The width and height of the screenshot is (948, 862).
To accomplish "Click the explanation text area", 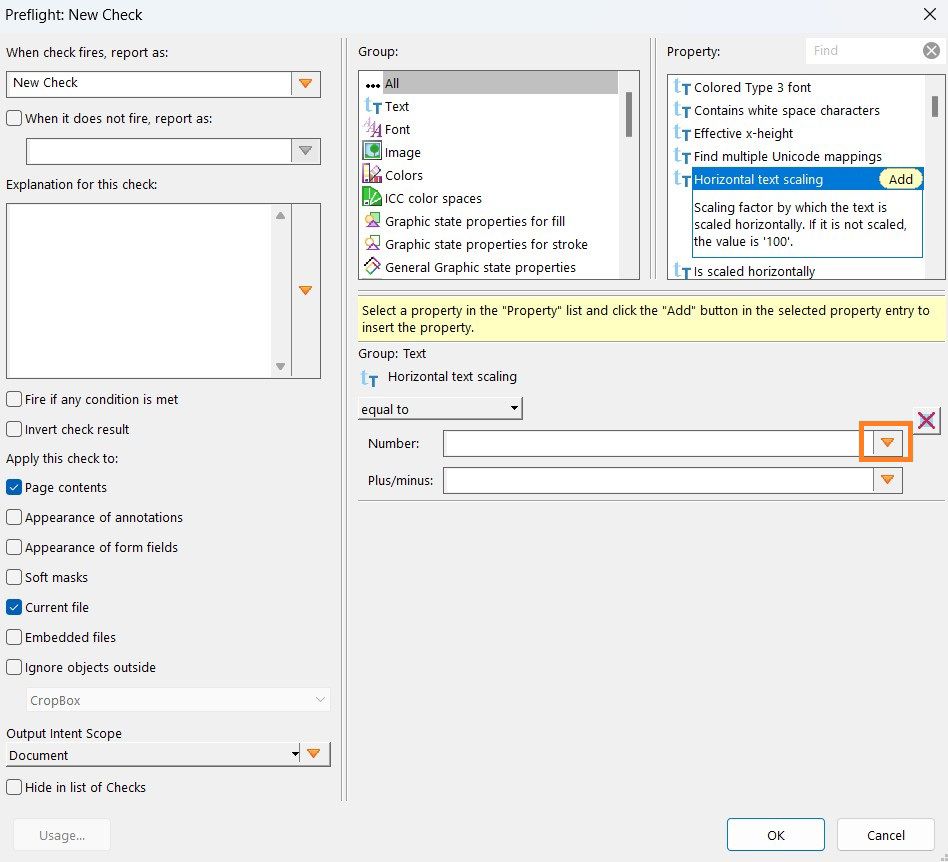I will [x=139, y=291].
